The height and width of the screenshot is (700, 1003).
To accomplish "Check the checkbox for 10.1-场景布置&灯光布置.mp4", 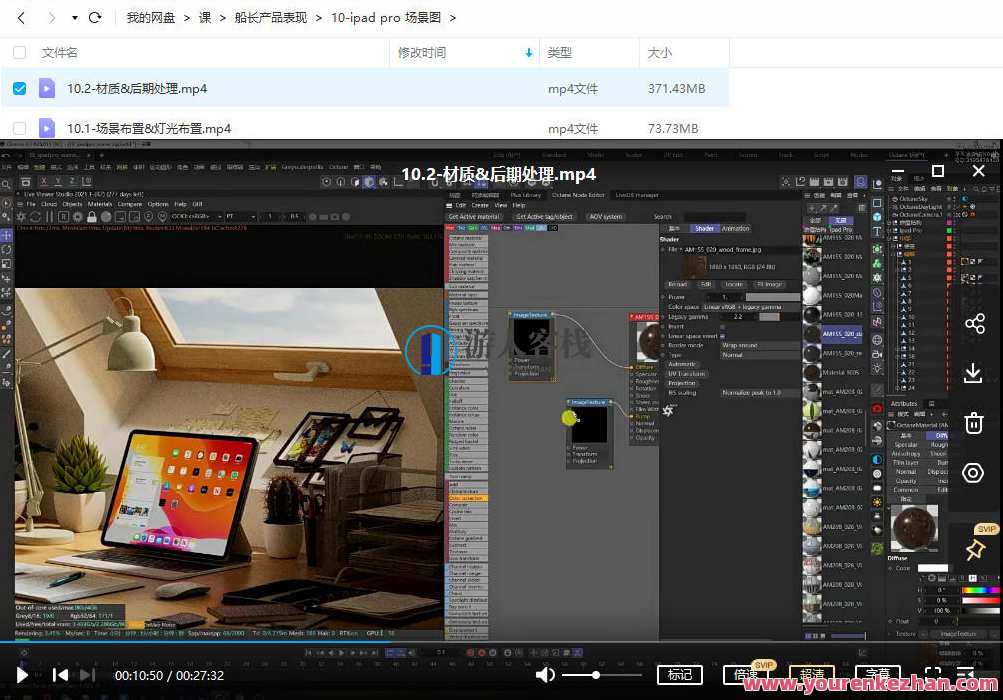I will [x=19, y=128].
